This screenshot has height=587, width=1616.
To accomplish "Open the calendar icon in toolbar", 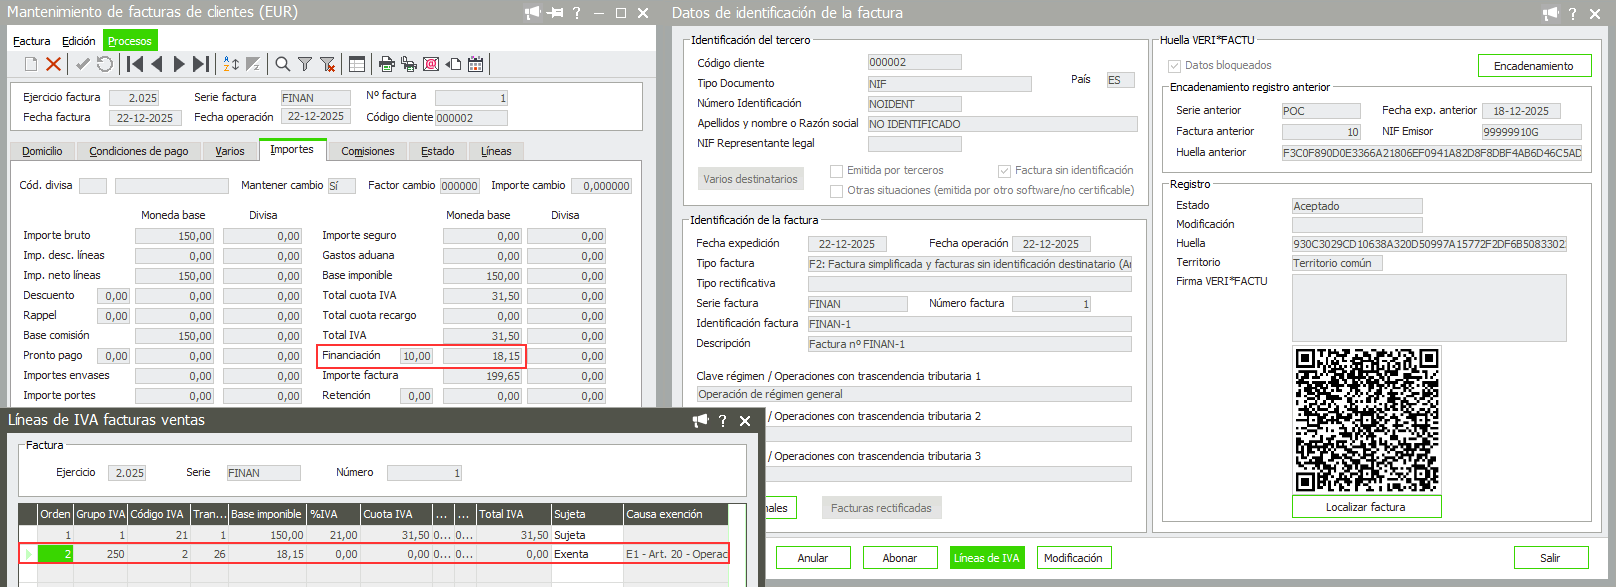I will (476, 64).
